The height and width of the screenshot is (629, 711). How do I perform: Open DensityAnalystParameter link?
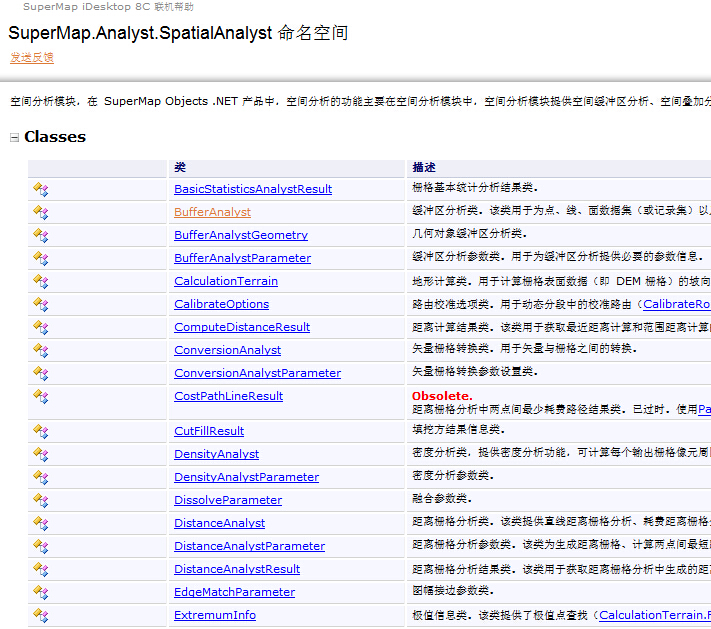click(x=247, y=477)
